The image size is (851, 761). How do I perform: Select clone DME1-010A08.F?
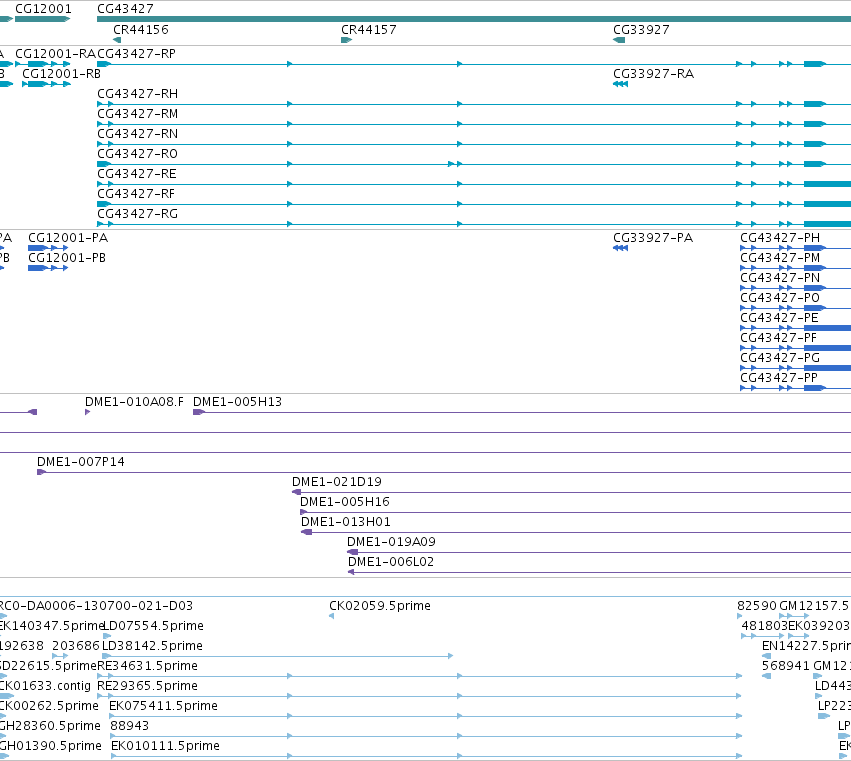click(x=134, y=402)
